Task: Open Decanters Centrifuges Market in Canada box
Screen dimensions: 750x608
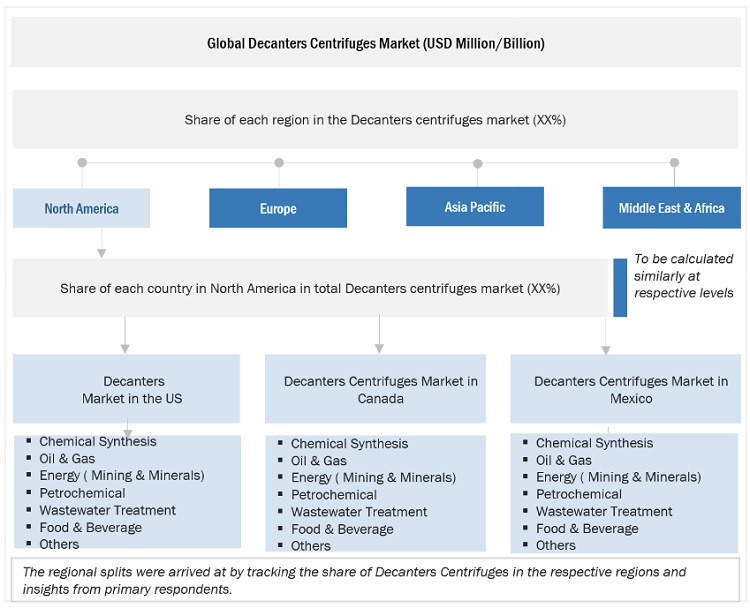Action: [380, 390]
